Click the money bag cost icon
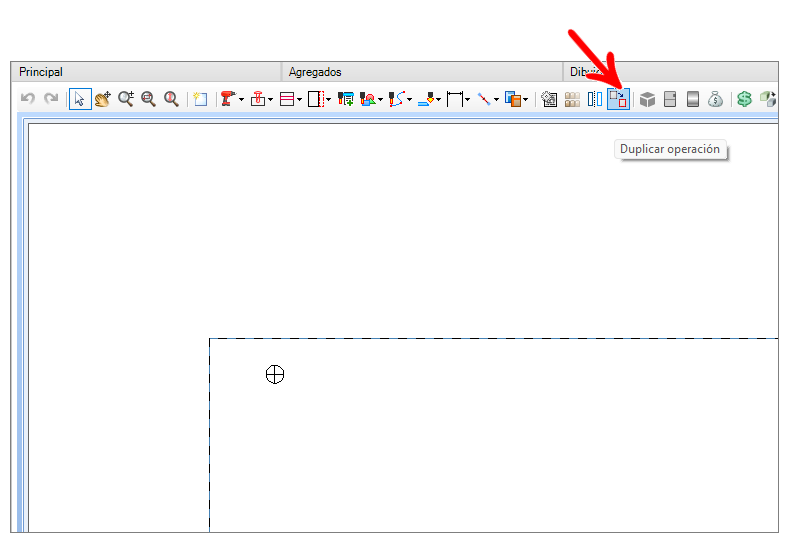The height and width of the screenshot is (542, 790). point(715,99)
